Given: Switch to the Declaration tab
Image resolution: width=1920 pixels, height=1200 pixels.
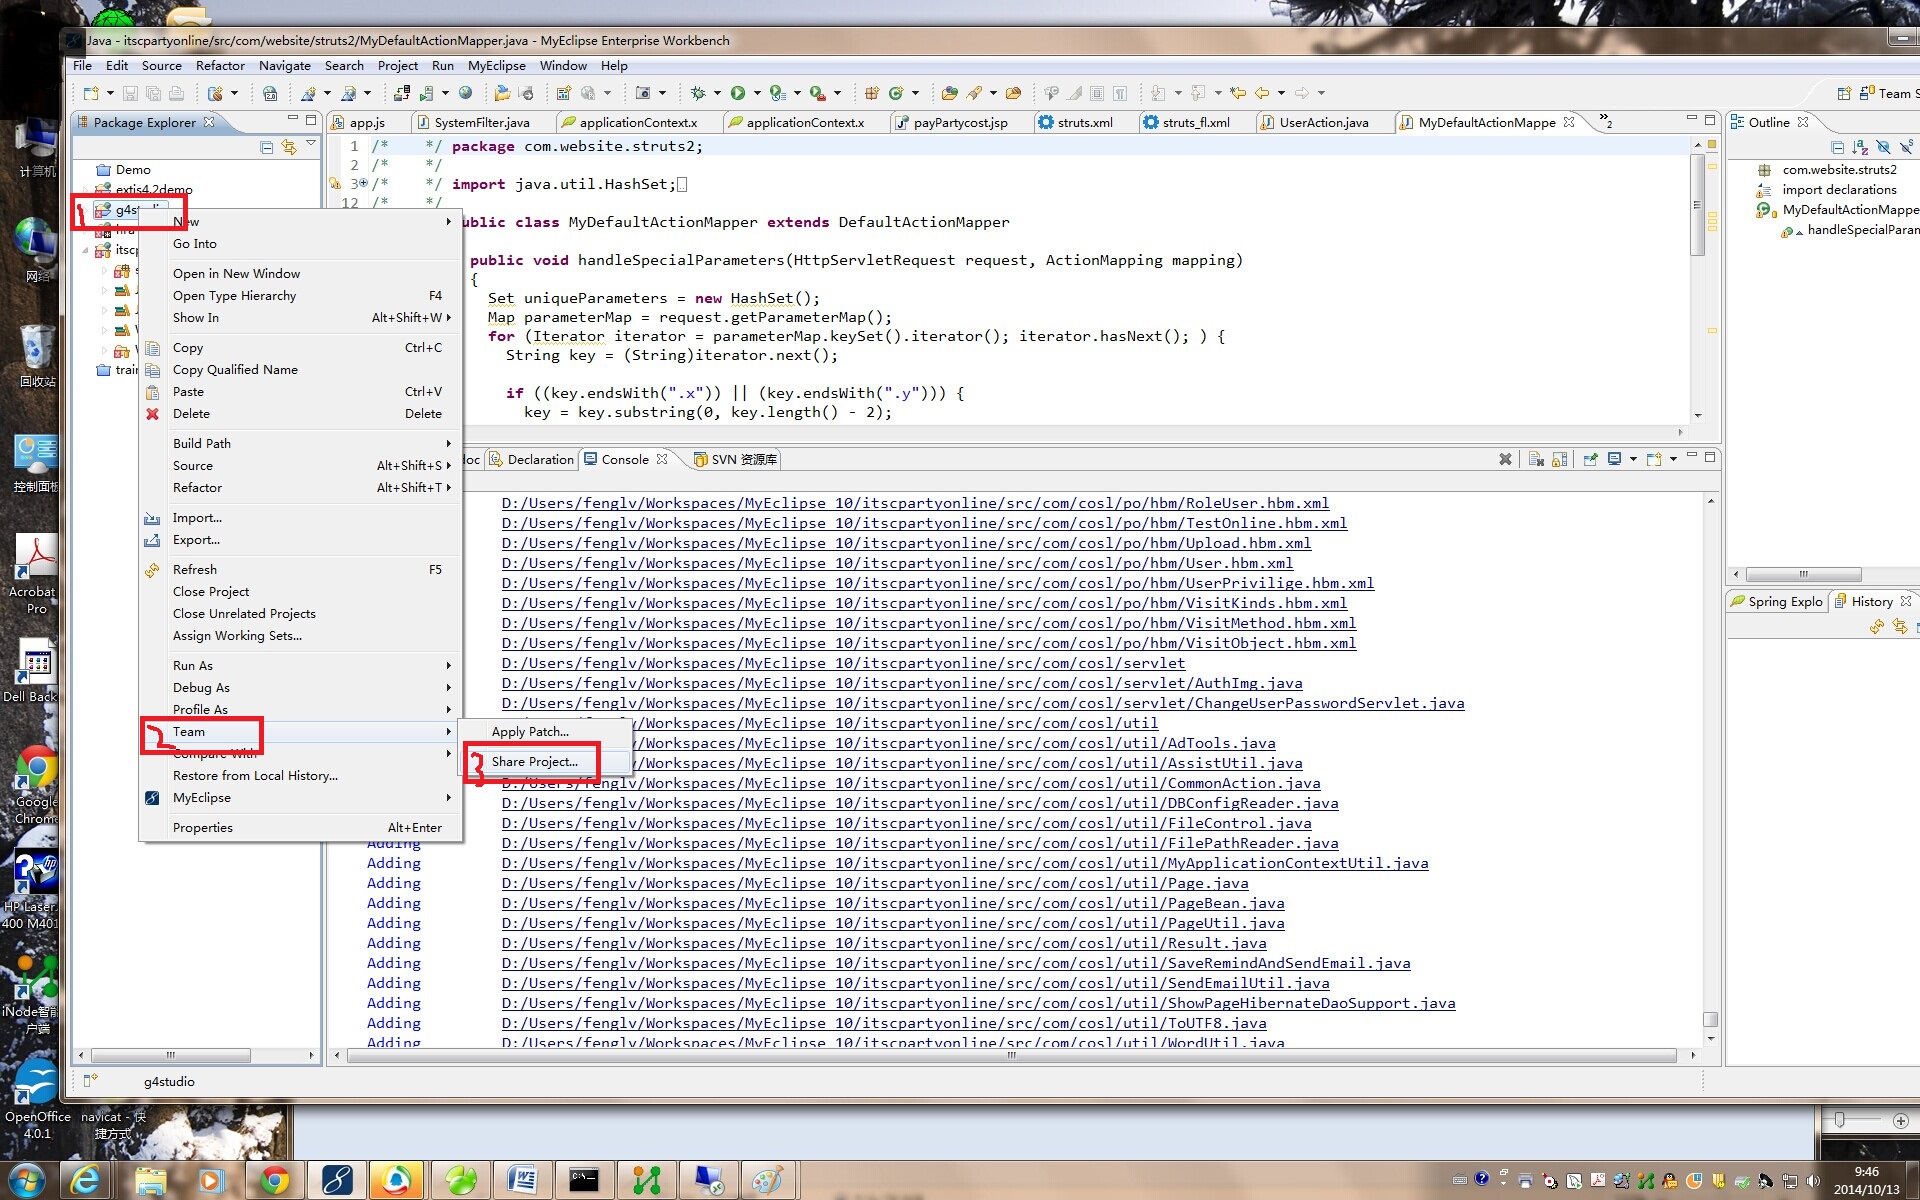Looking at the screenshot, I should tap(532, 459).
